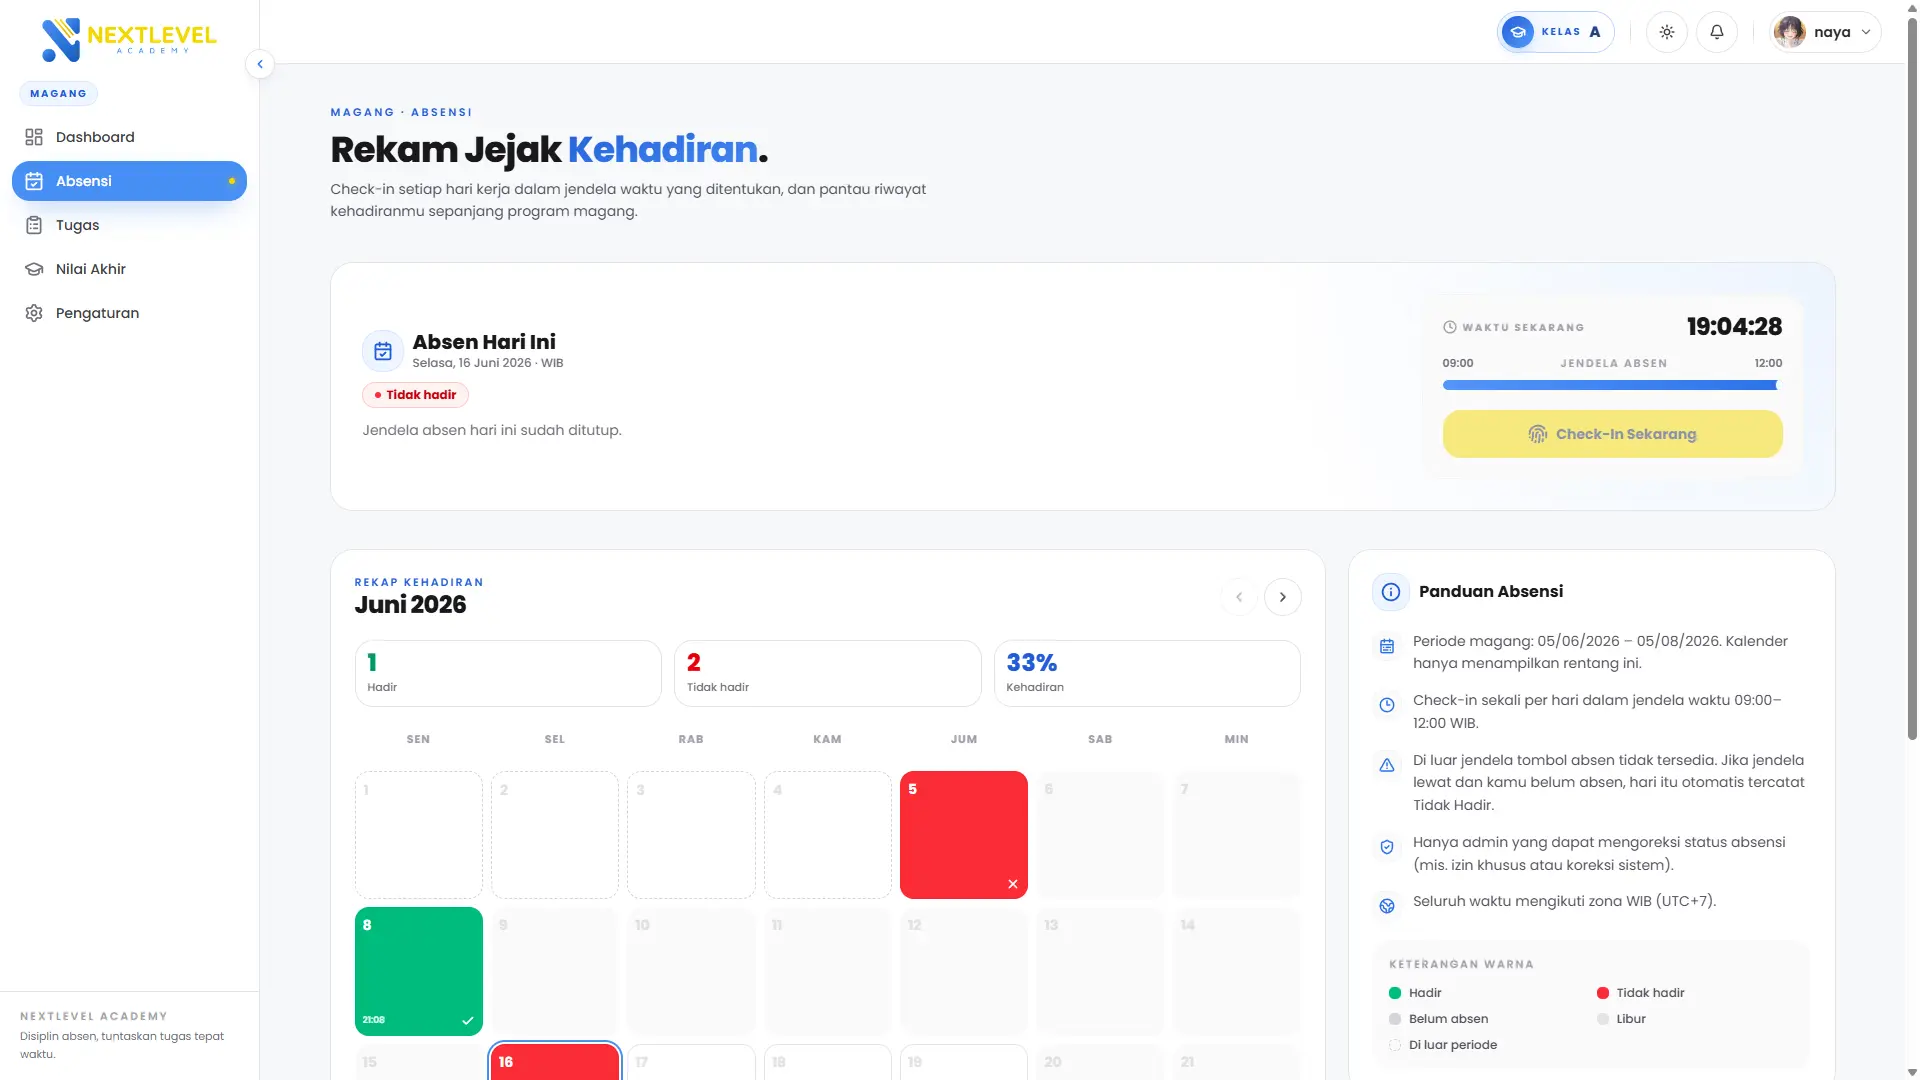Click the check mark on June 8
This screenshot has height=1080, width=1920.
pyautogui.click(x=467, y=1021)
